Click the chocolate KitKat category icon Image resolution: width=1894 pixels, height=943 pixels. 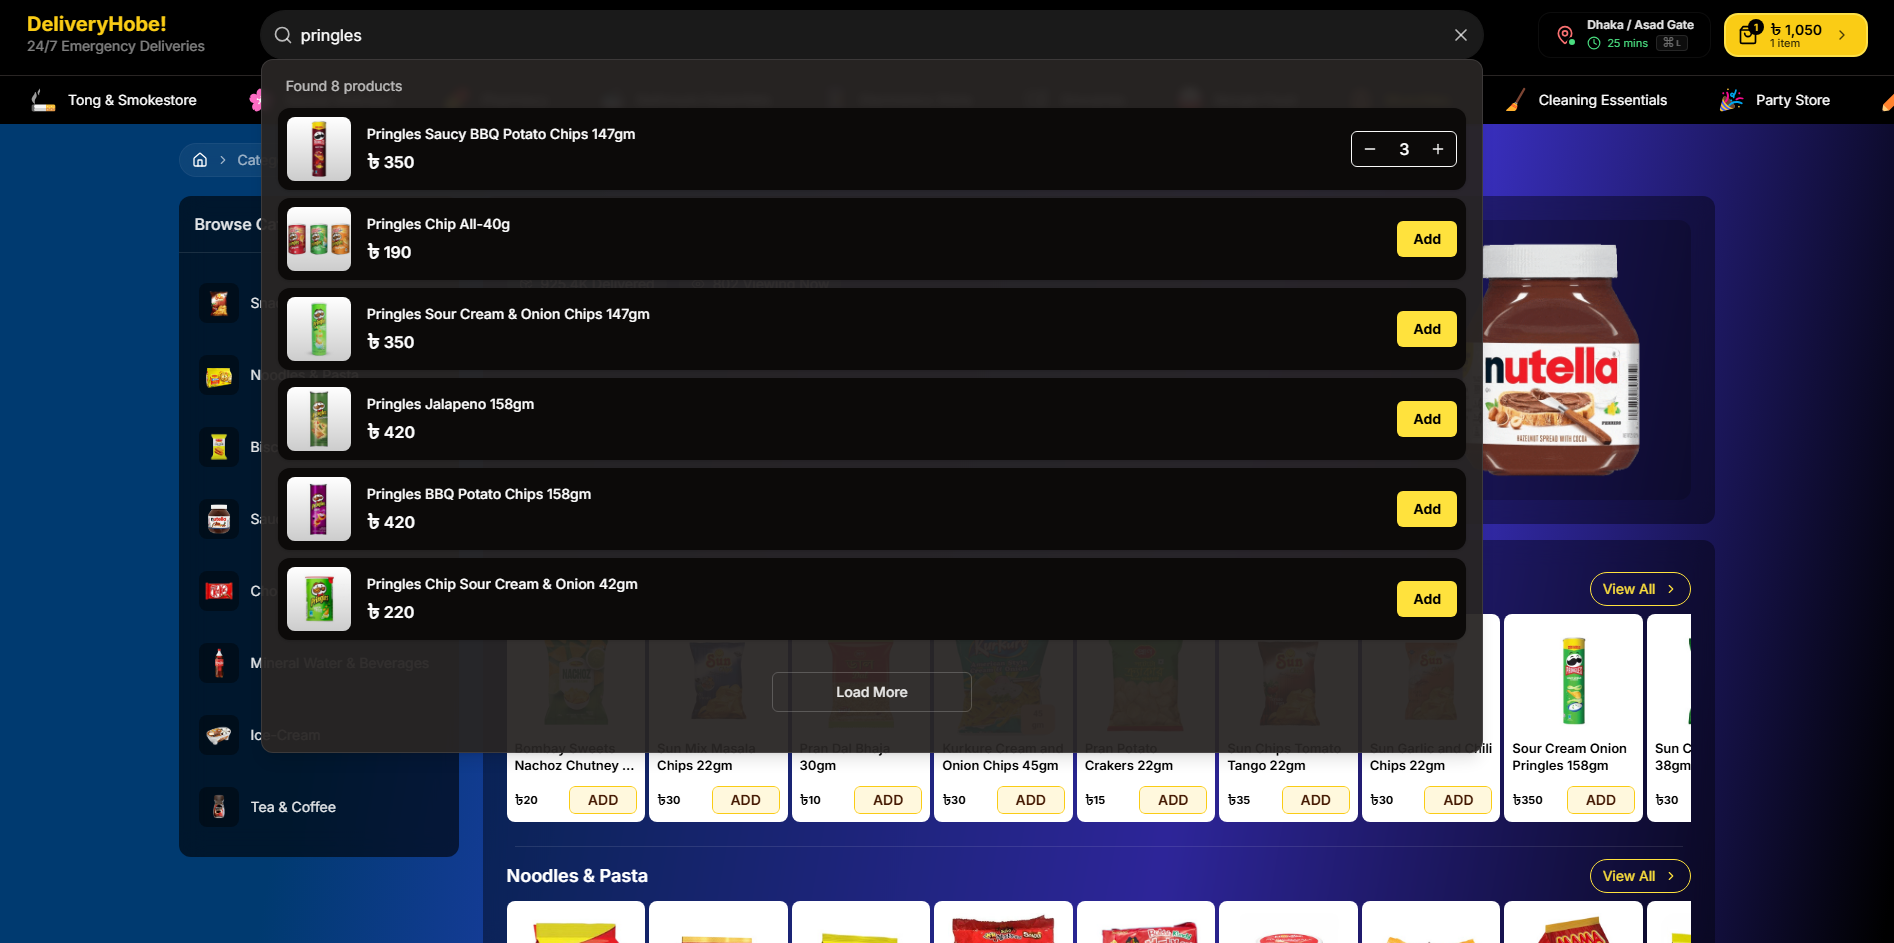219,591
